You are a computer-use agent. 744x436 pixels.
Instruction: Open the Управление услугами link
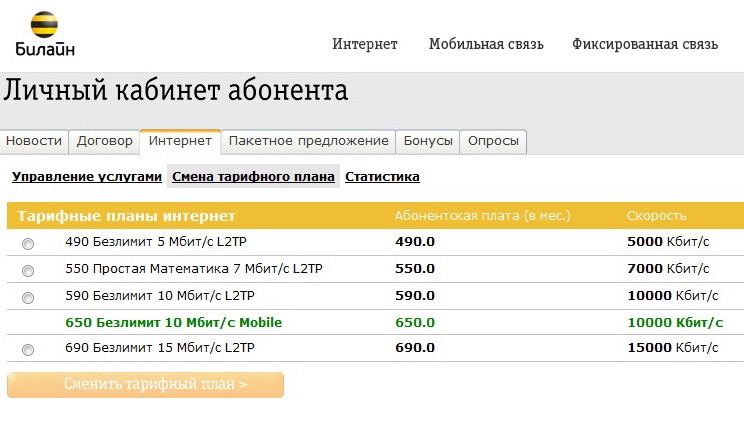pos(87,177)
